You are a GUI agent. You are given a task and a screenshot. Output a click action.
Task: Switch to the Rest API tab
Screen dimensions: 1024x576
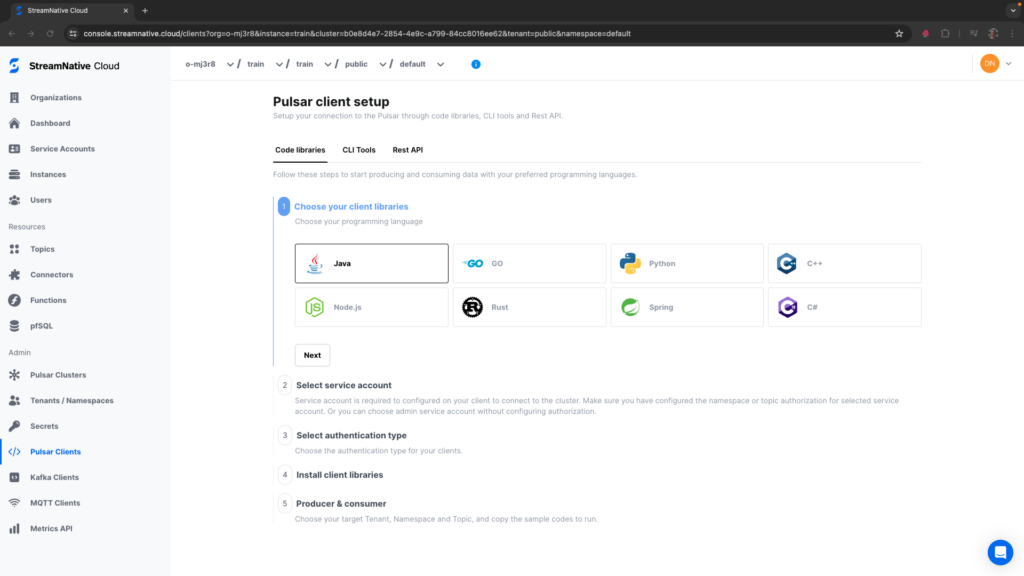pyautogui.click(x=407, y=150)
